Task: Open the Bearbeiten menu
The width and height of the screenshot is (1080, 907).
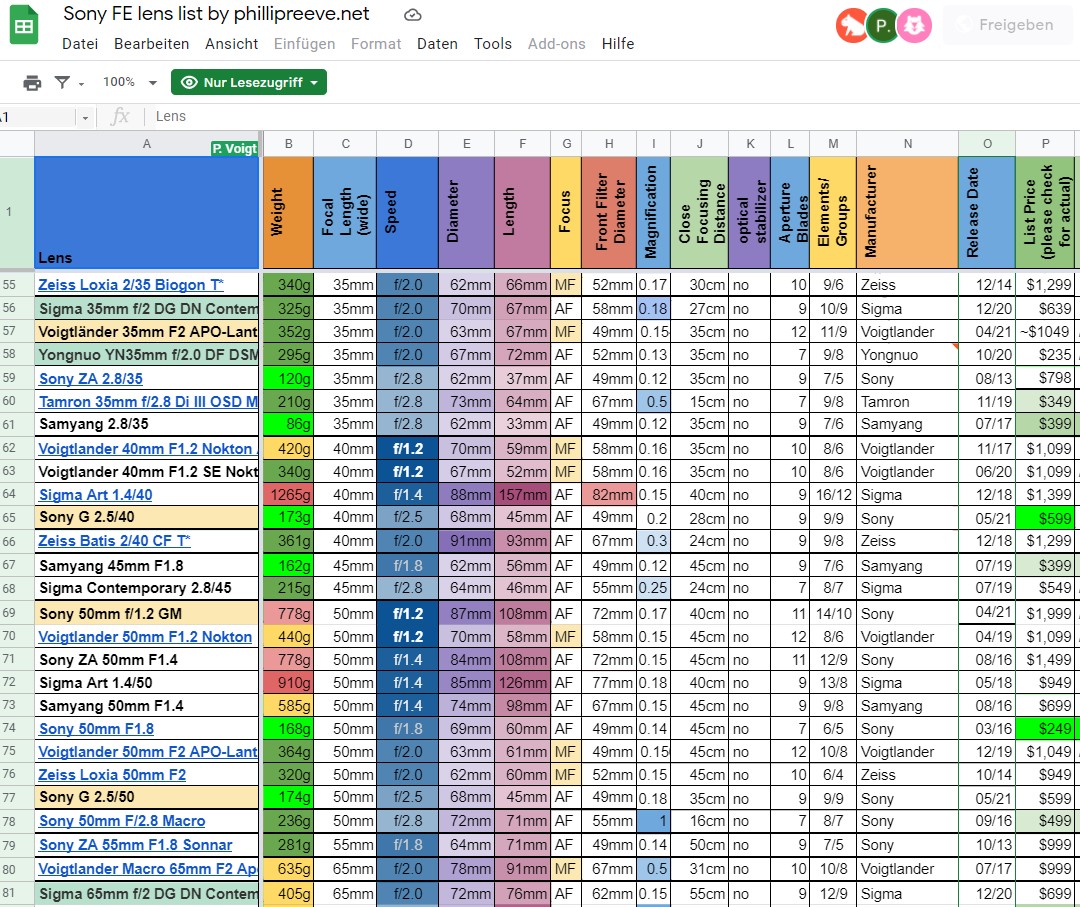Action: pyautogui.click(x=152, y=44)
